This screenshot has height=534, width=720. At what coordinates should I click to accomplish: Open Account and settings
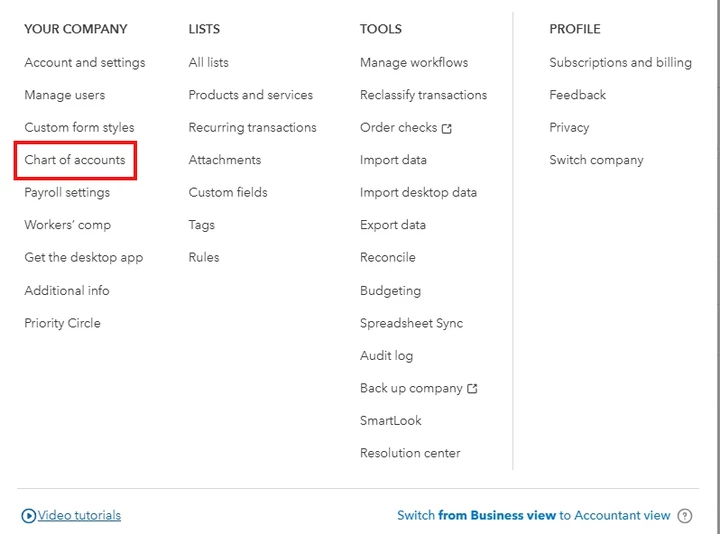pyautogui.click(x=85, y=62)
